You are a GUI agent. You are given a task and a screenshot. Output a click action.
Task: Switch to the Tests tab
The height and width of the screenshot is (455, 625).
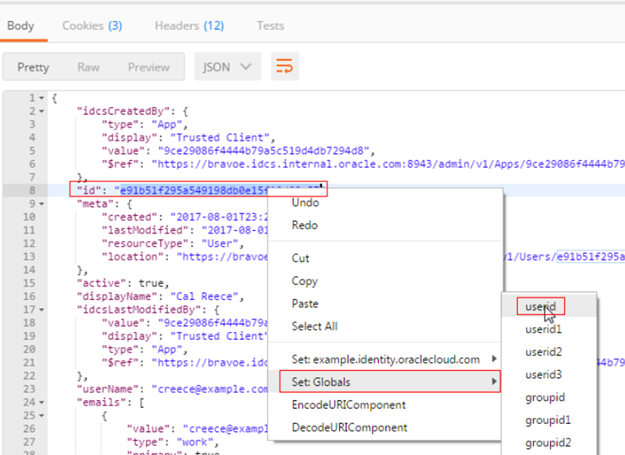click(270, 26)
